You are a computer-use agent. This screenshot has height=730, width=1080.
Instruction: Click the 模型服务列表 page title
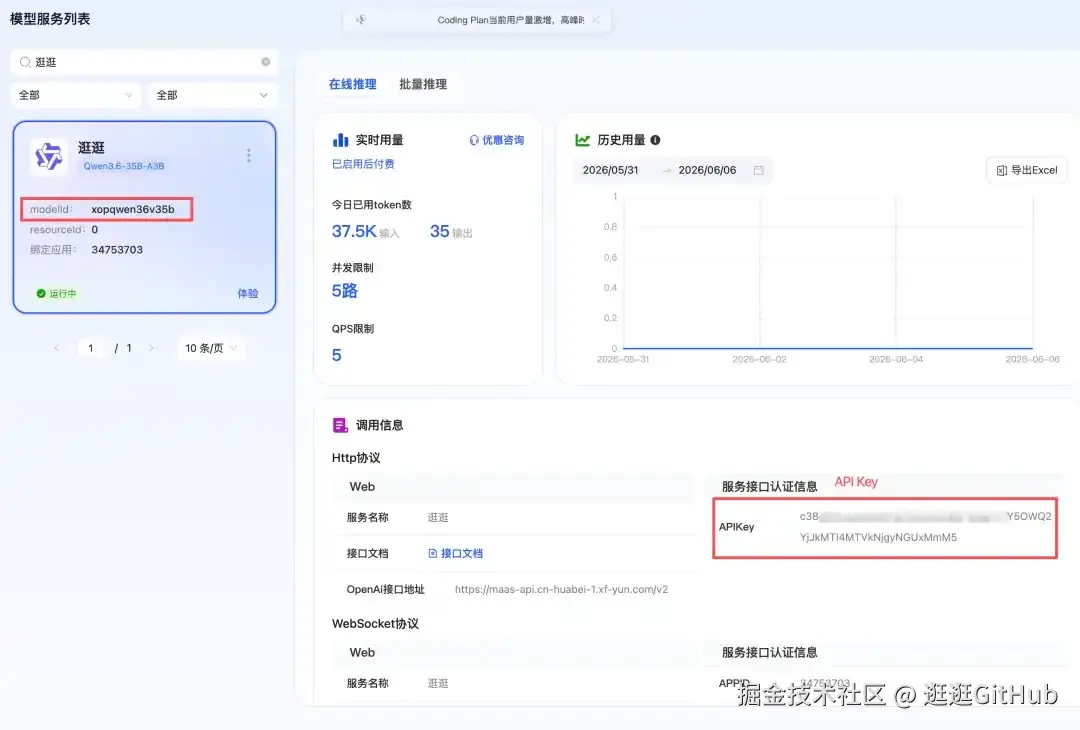pyautogui.click(x=50, y=19)
